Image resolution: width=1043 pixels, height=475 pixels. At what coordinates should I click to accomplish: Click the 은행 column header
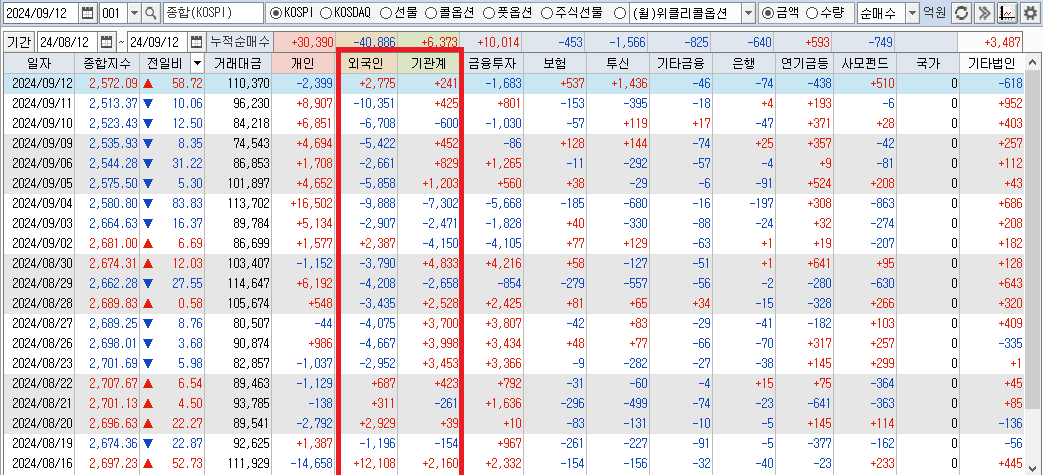pyautogui.click(x=742, y=64)
